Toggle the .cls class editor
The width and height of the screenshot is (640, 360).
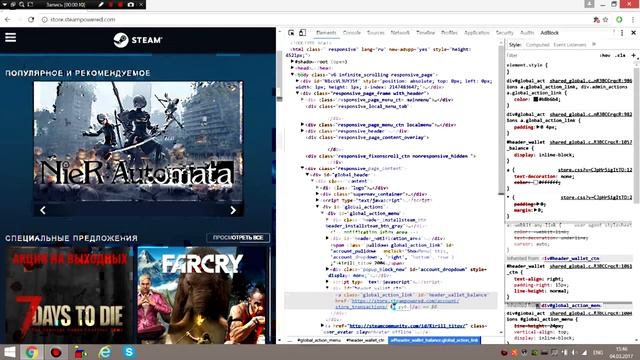point(620,55)
